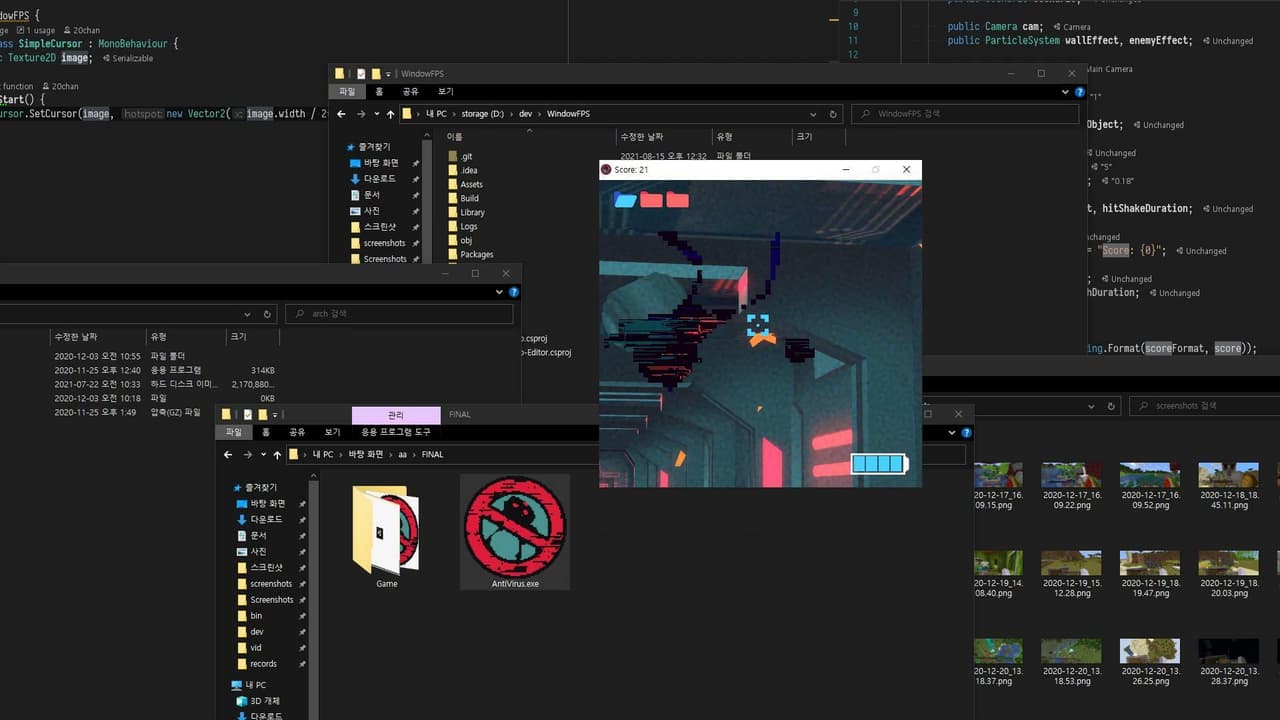Sort by 수정한 날짜 in arch window
This screenshot has width=1280, height=720.
(x=76, y=337)
